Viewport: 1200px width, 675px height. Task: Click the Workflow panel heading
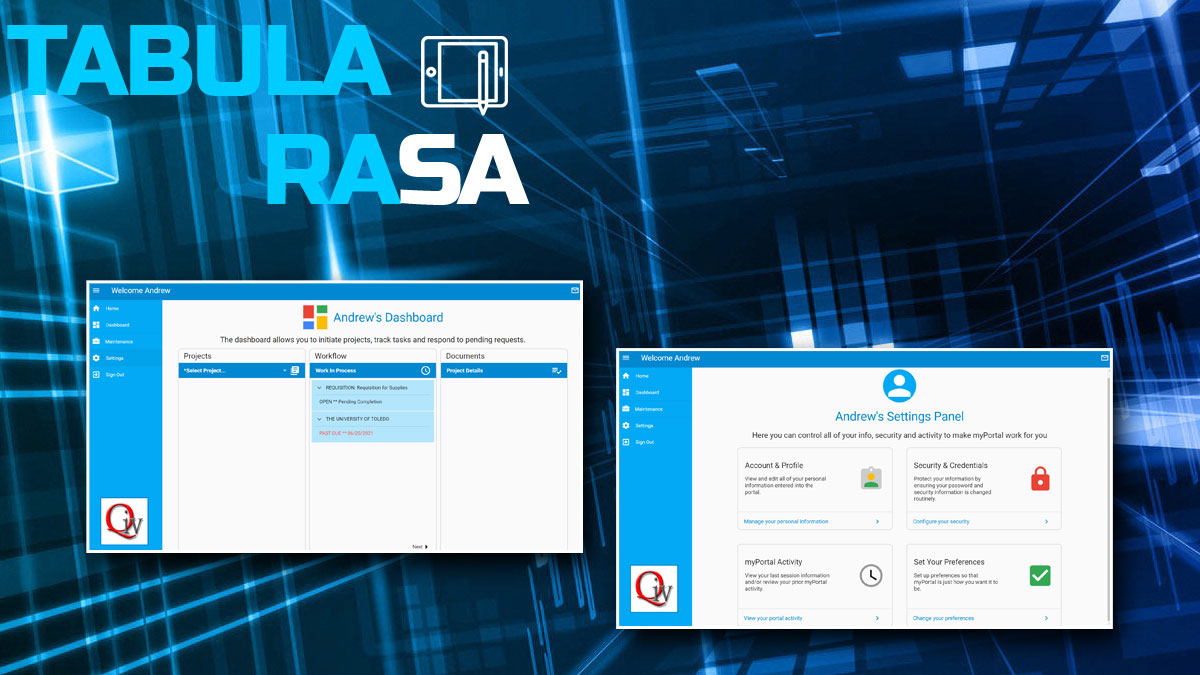(331, 356)
